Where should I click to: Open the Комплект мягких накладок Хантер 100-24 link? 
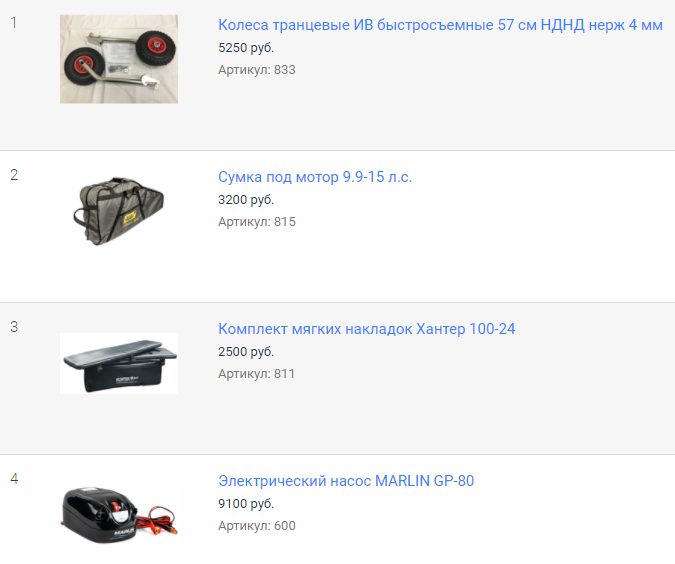[367, 329]
